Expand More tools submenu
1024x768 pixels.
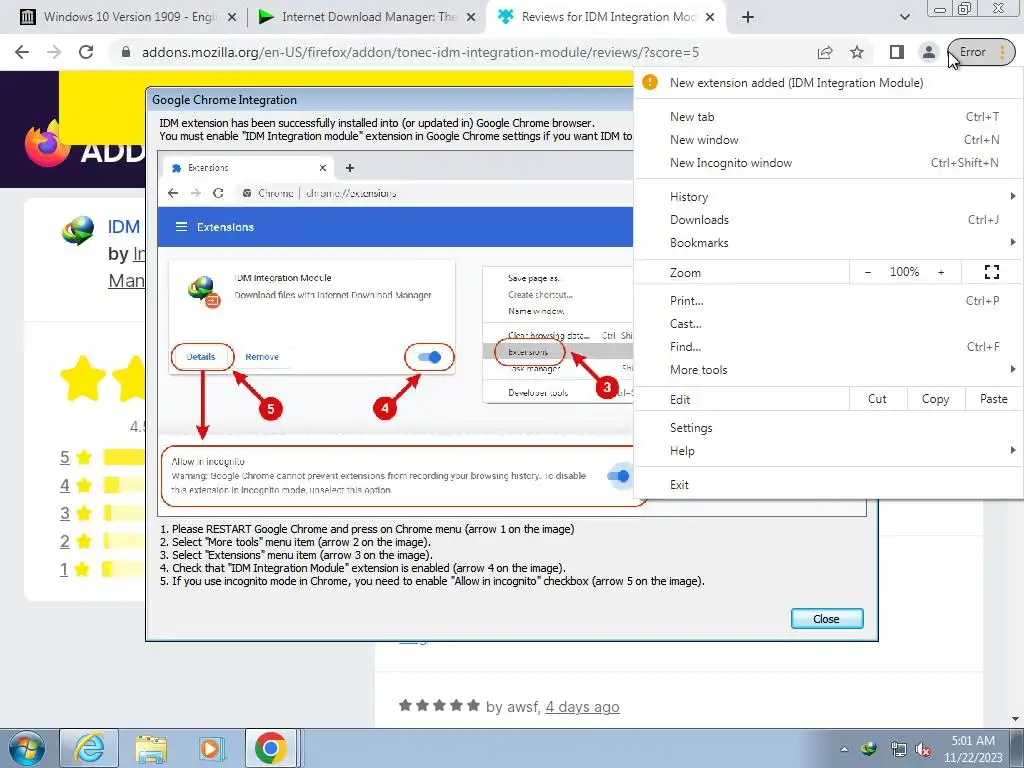[828, 370]
